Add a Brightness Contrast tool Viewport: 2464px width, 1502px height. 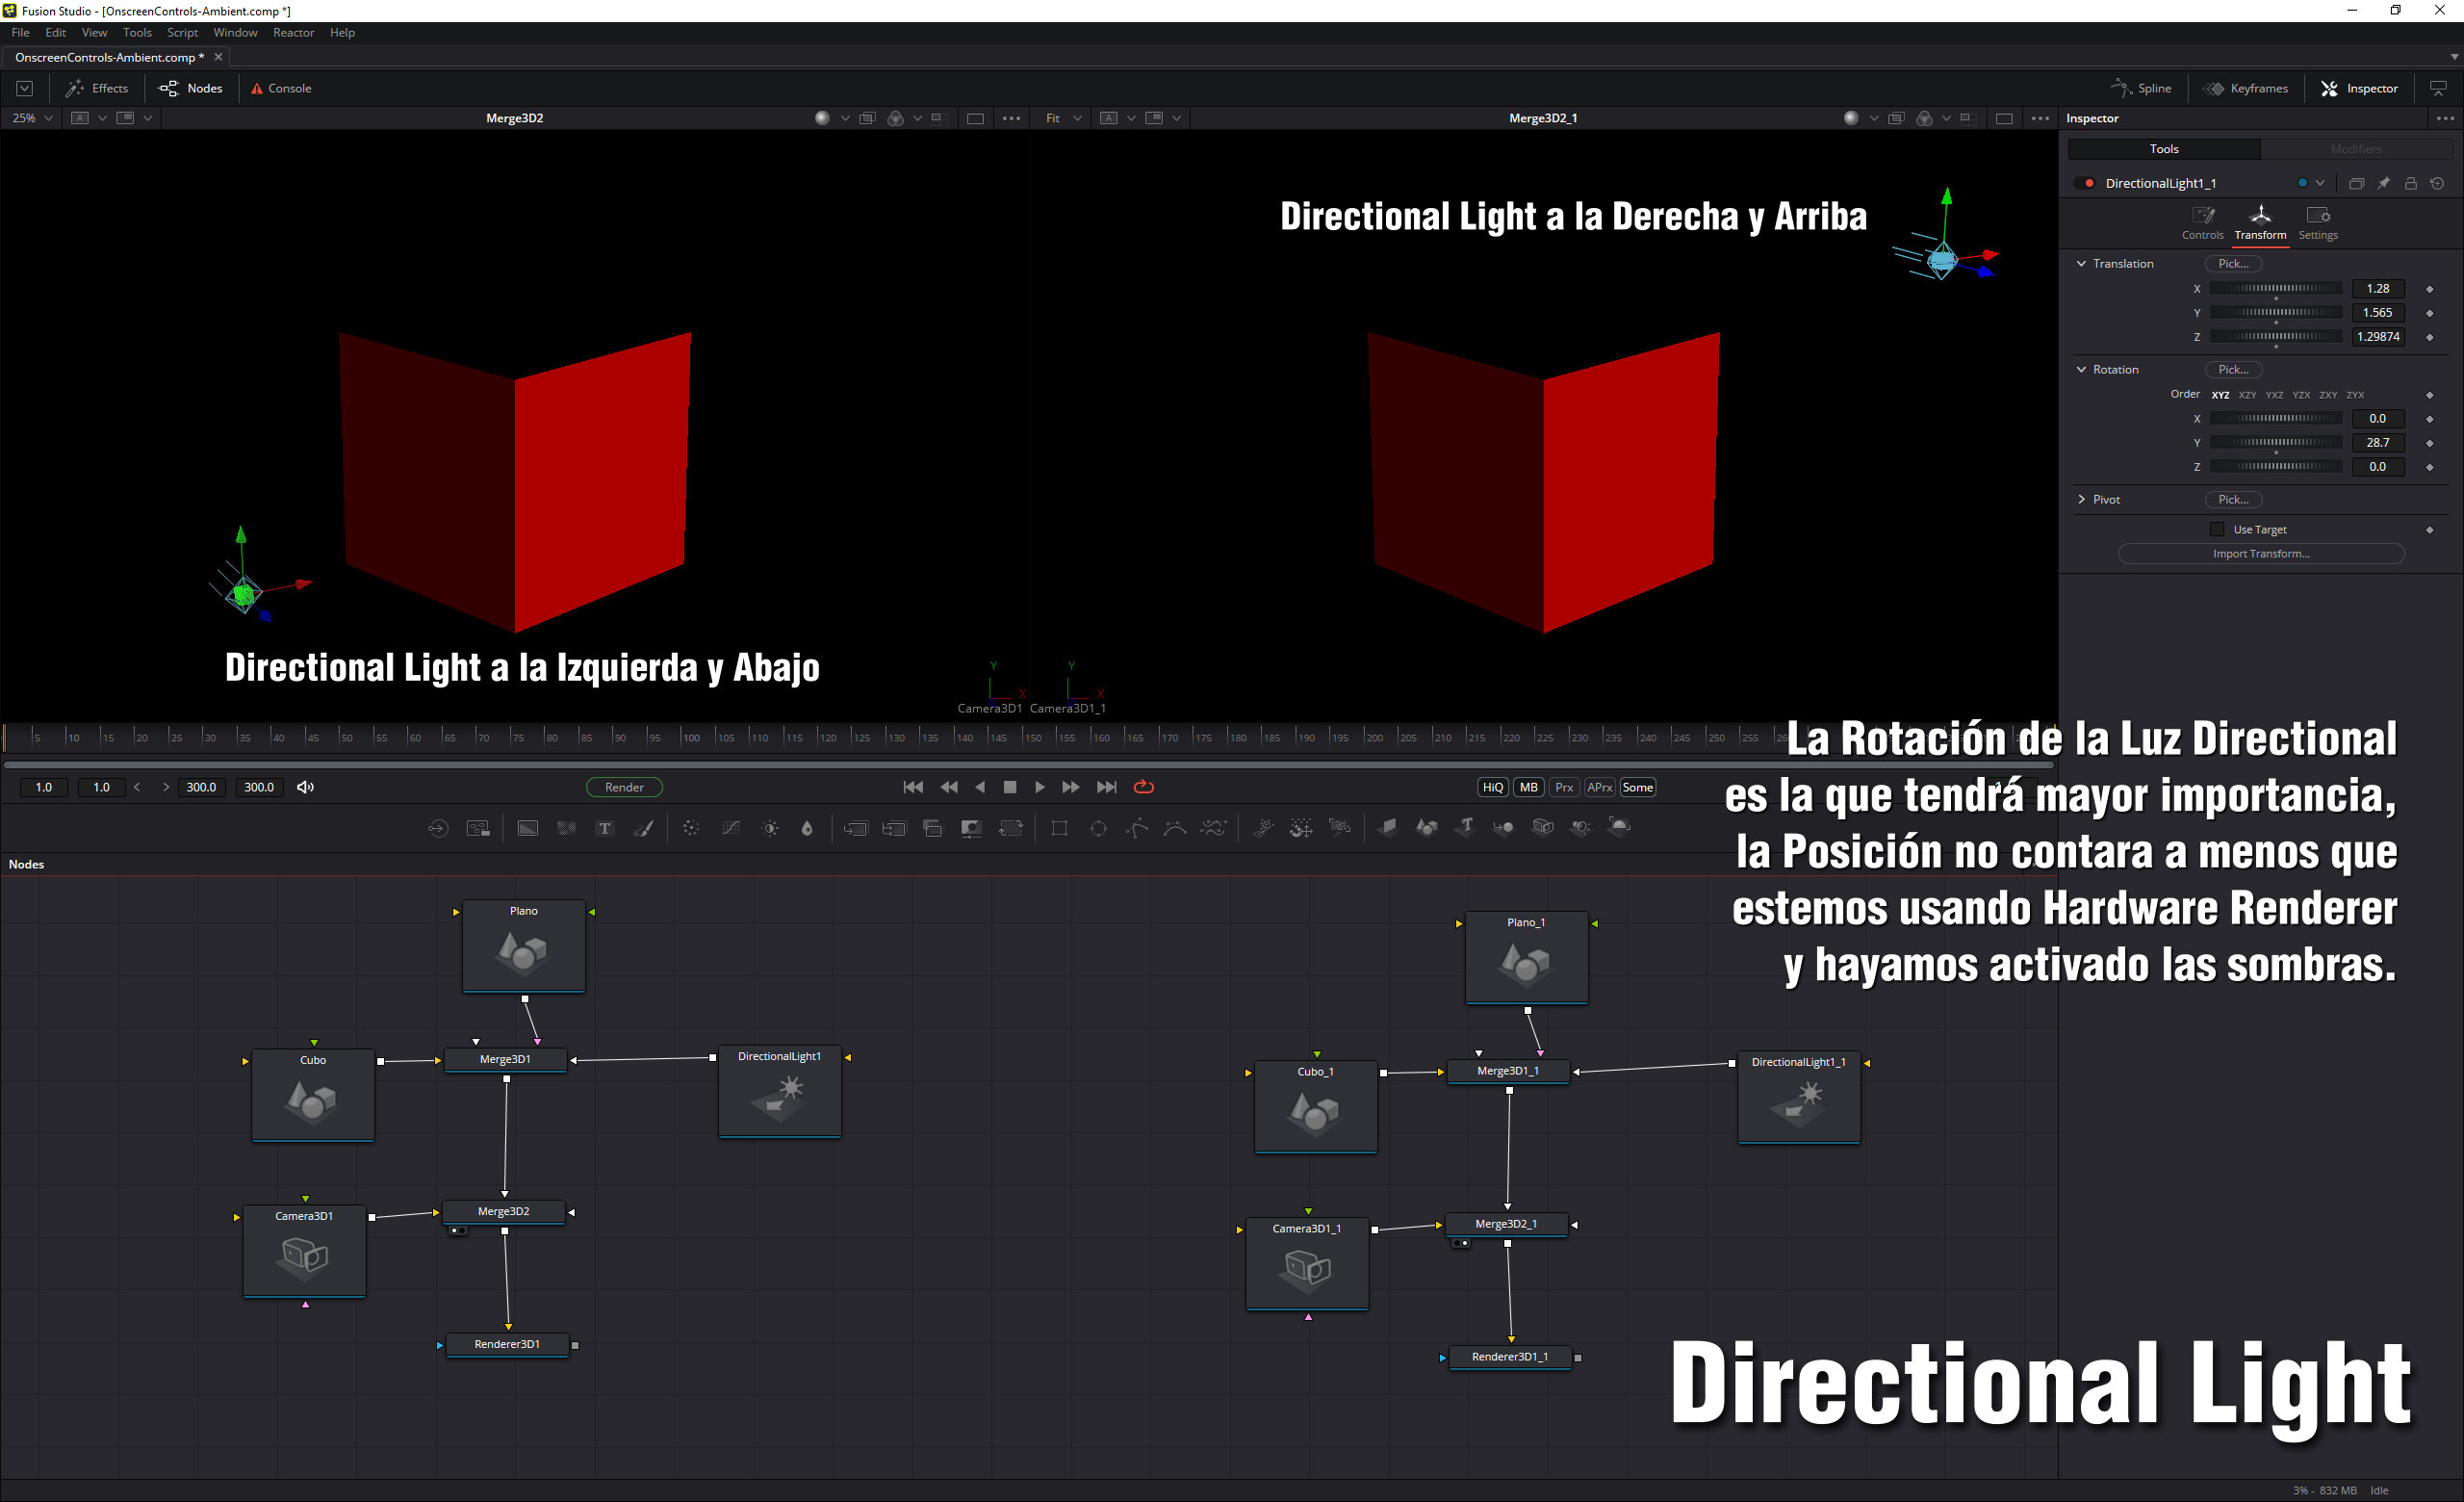pos(770,828)
